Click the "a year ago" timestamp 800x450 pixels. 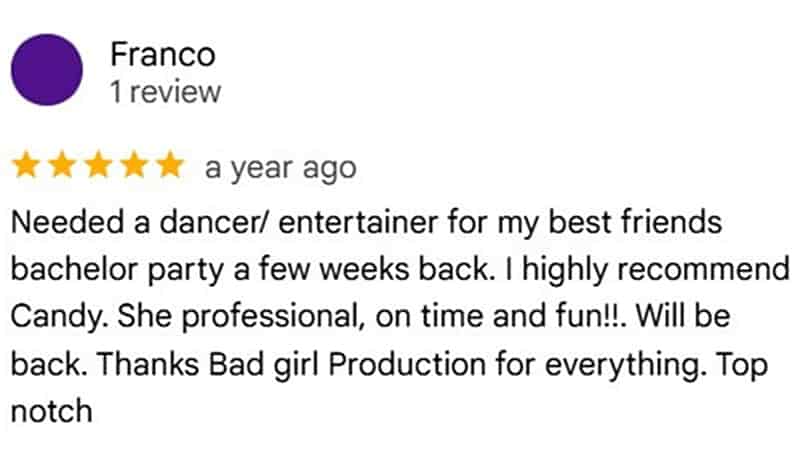(280, 168)
